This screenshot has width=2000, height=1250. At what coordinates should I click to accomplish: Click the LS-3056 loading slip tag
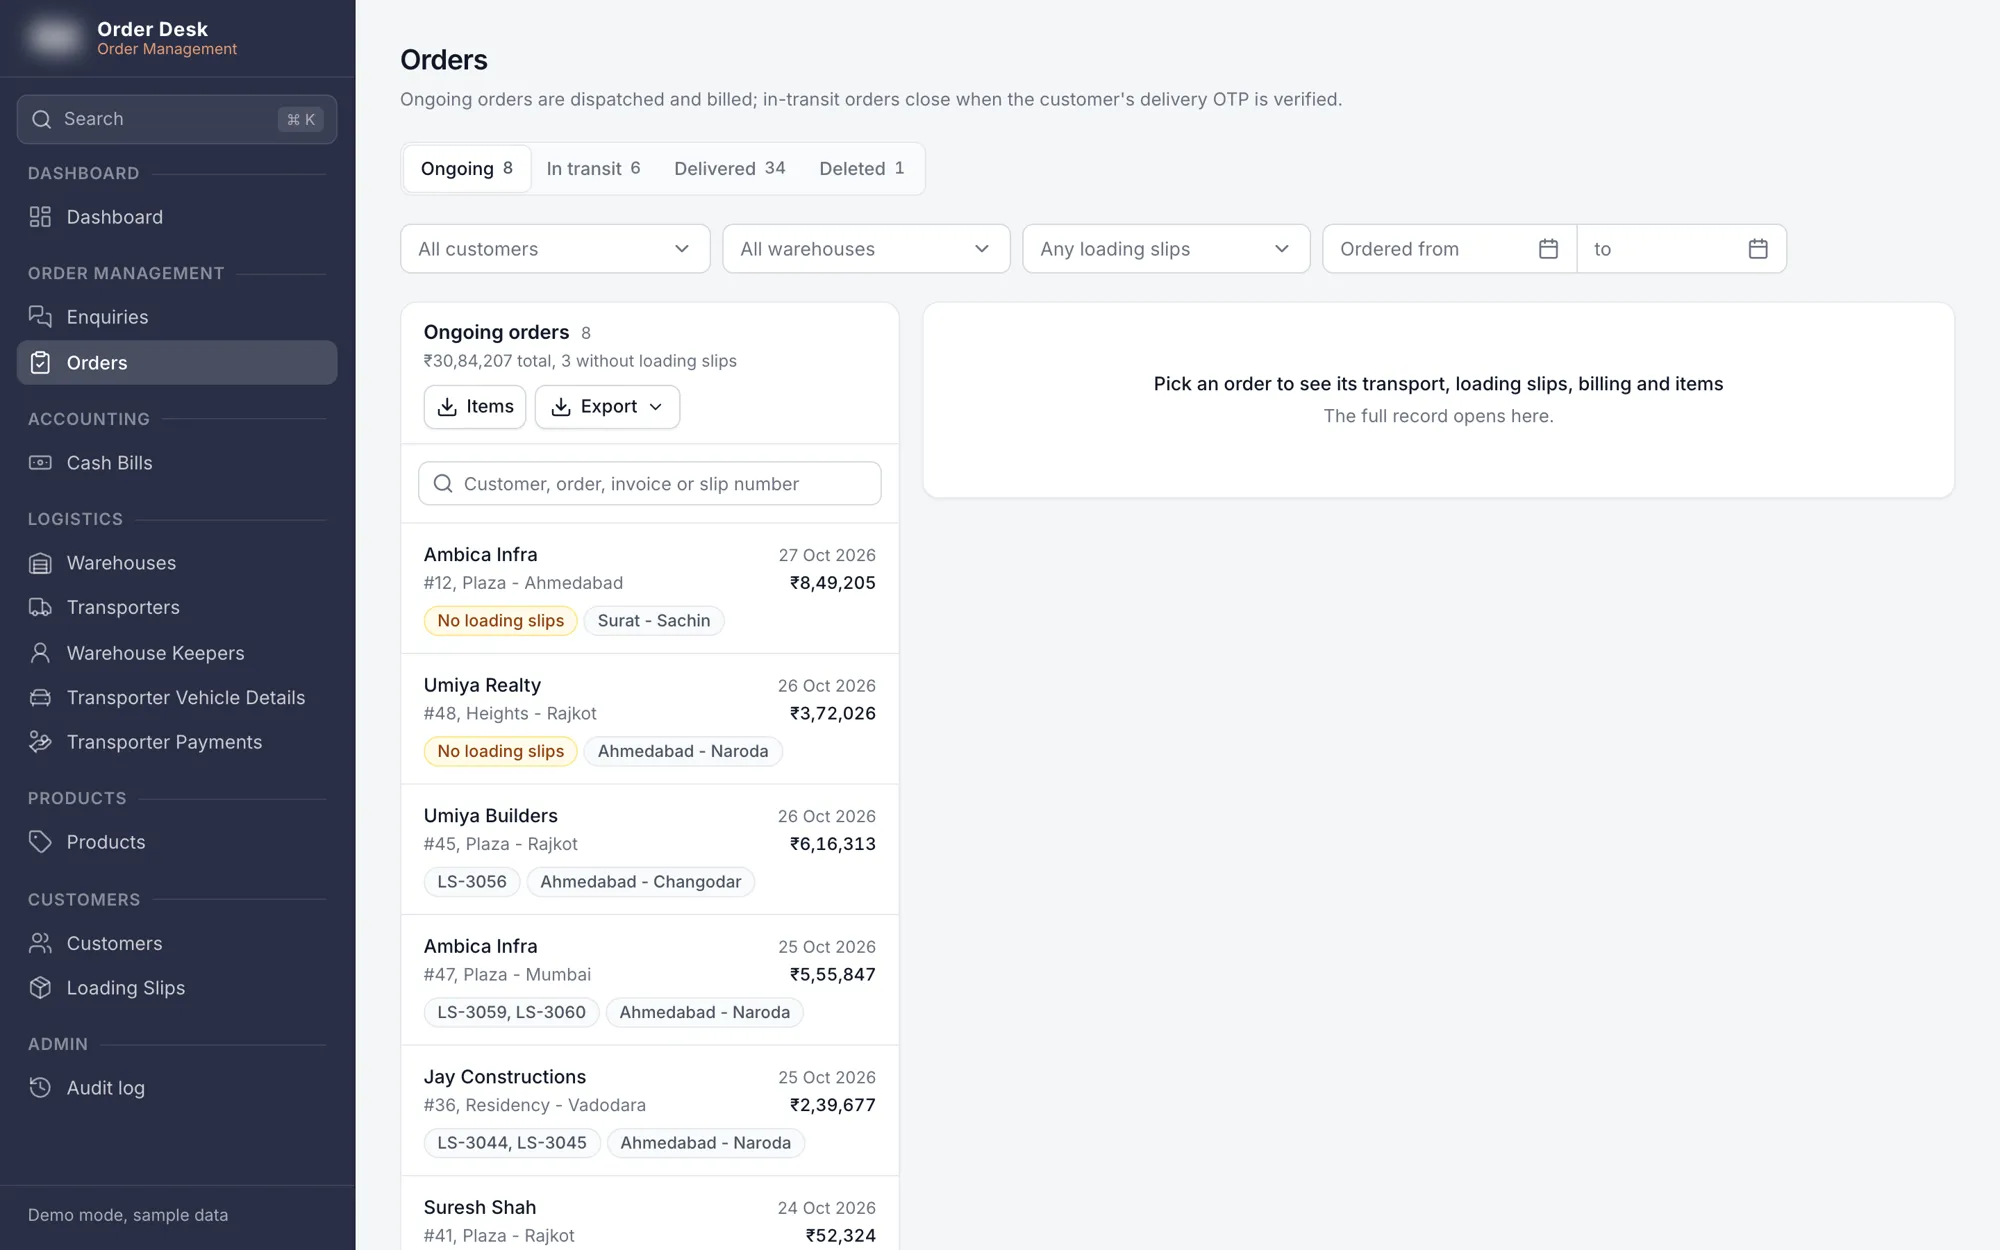click(x=472, y=882)
